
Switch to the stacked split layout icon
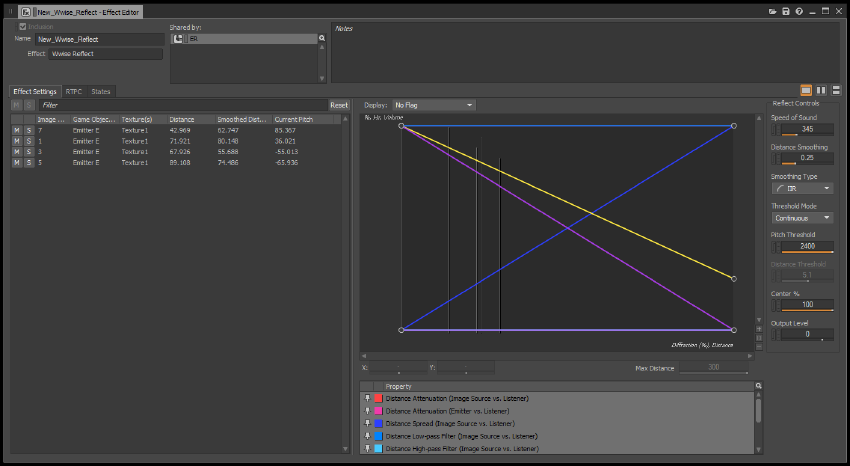click(835, 90)
